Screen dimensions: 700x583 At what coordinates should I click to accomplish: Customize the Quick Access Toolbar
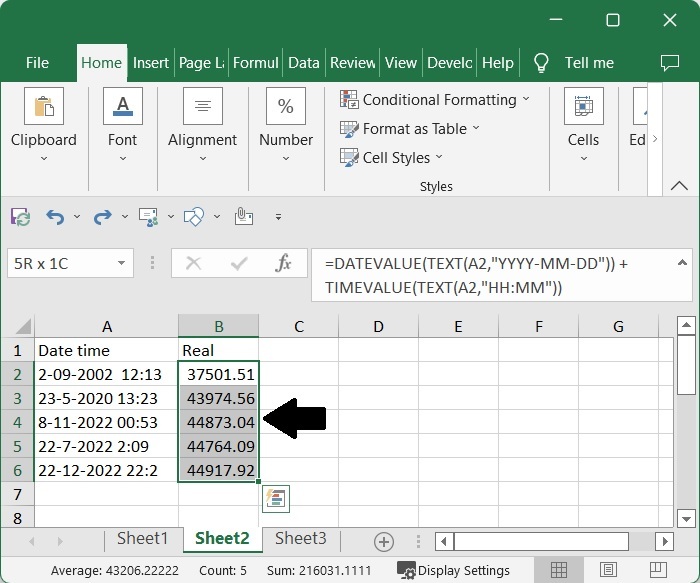[278, 217]
